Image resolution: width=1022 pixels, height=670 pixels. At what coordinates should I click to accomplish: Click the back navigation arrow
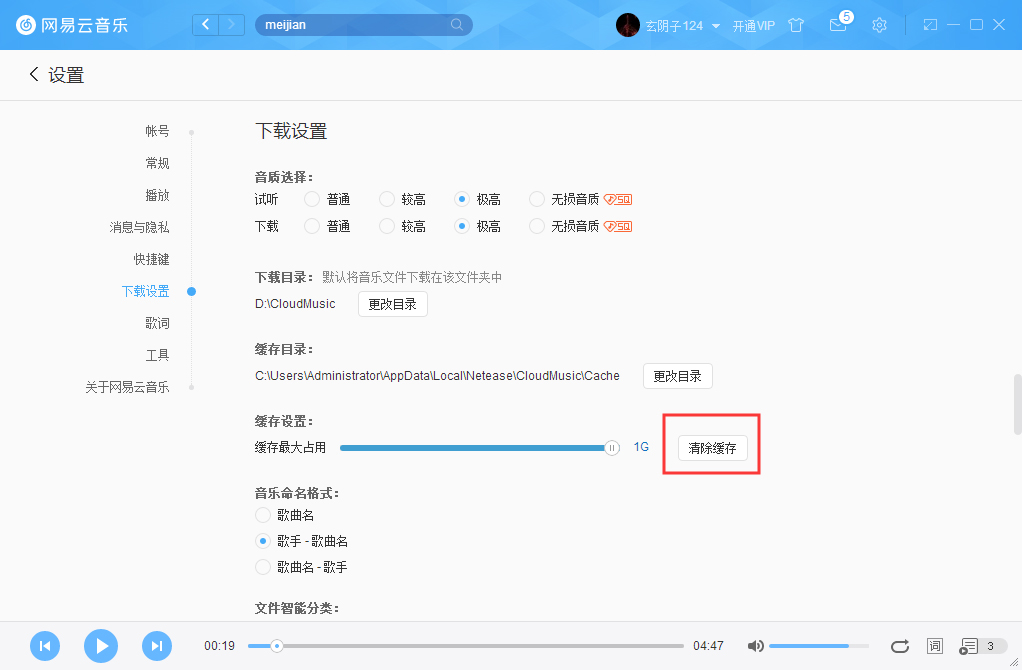[x=205, y=24]
